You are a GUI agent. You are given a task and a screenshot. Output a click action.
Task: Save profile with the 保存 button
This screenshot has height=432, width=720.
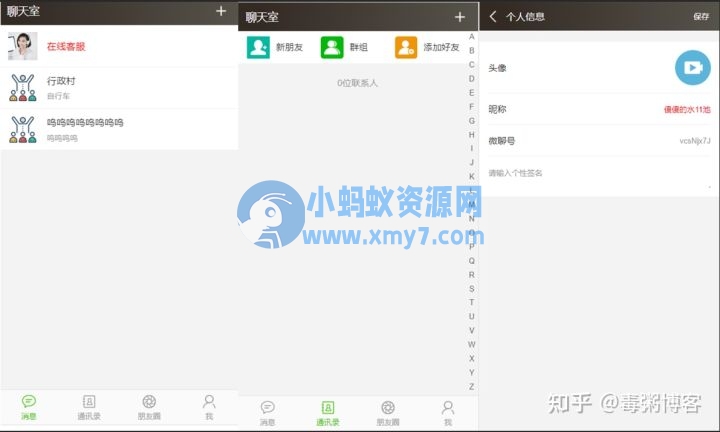click(701, 17)
